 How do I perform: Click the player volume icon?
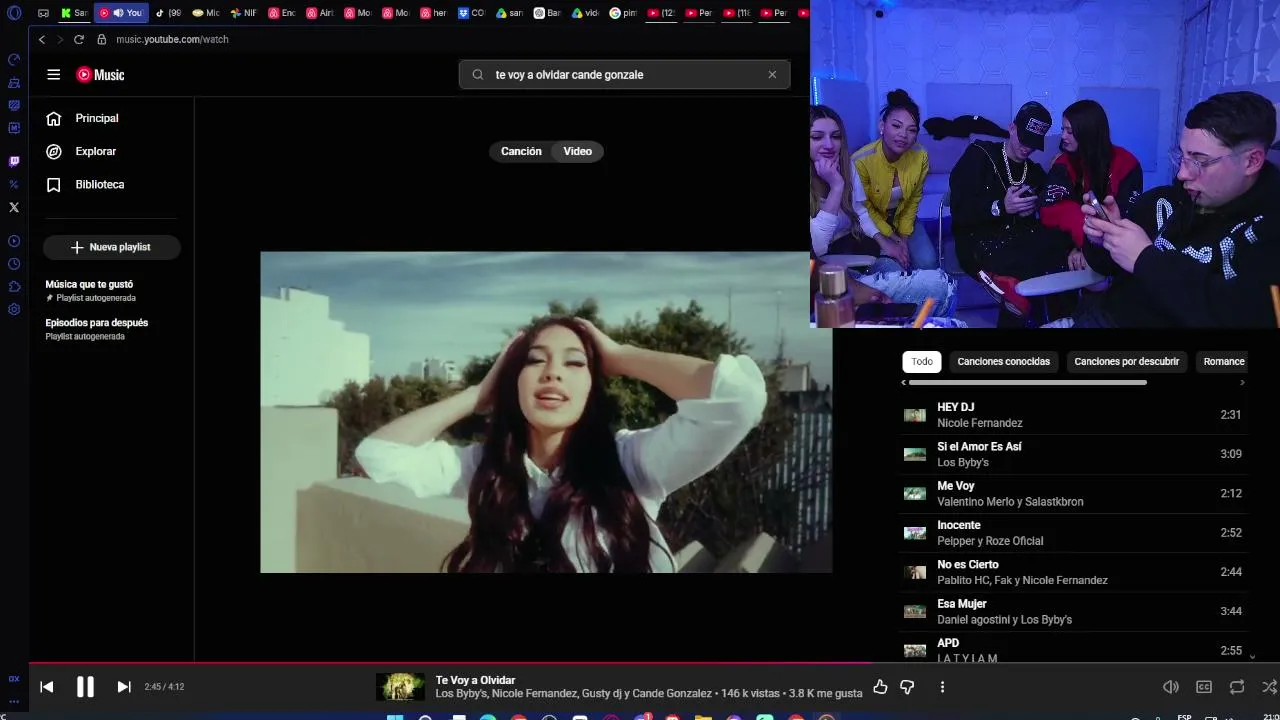[x=1171, y=687]
